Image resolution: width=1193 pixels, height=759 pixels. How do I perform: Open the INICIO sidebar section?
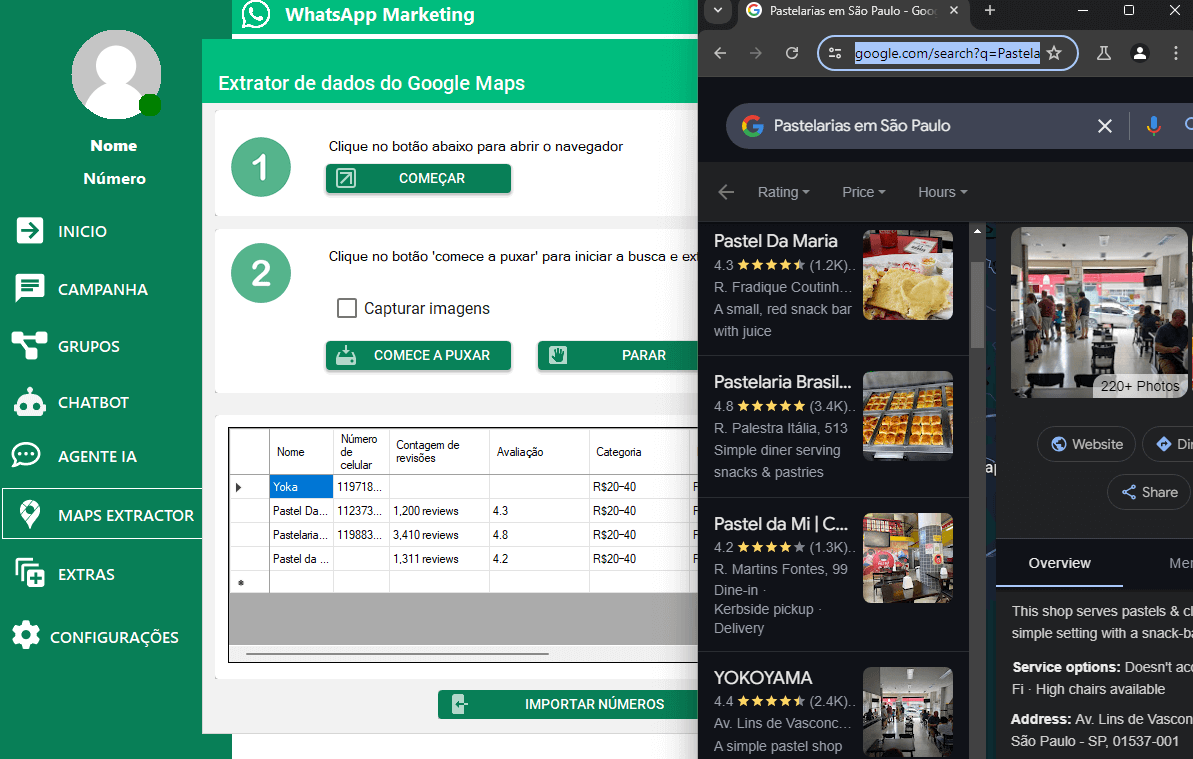point(62,230)
